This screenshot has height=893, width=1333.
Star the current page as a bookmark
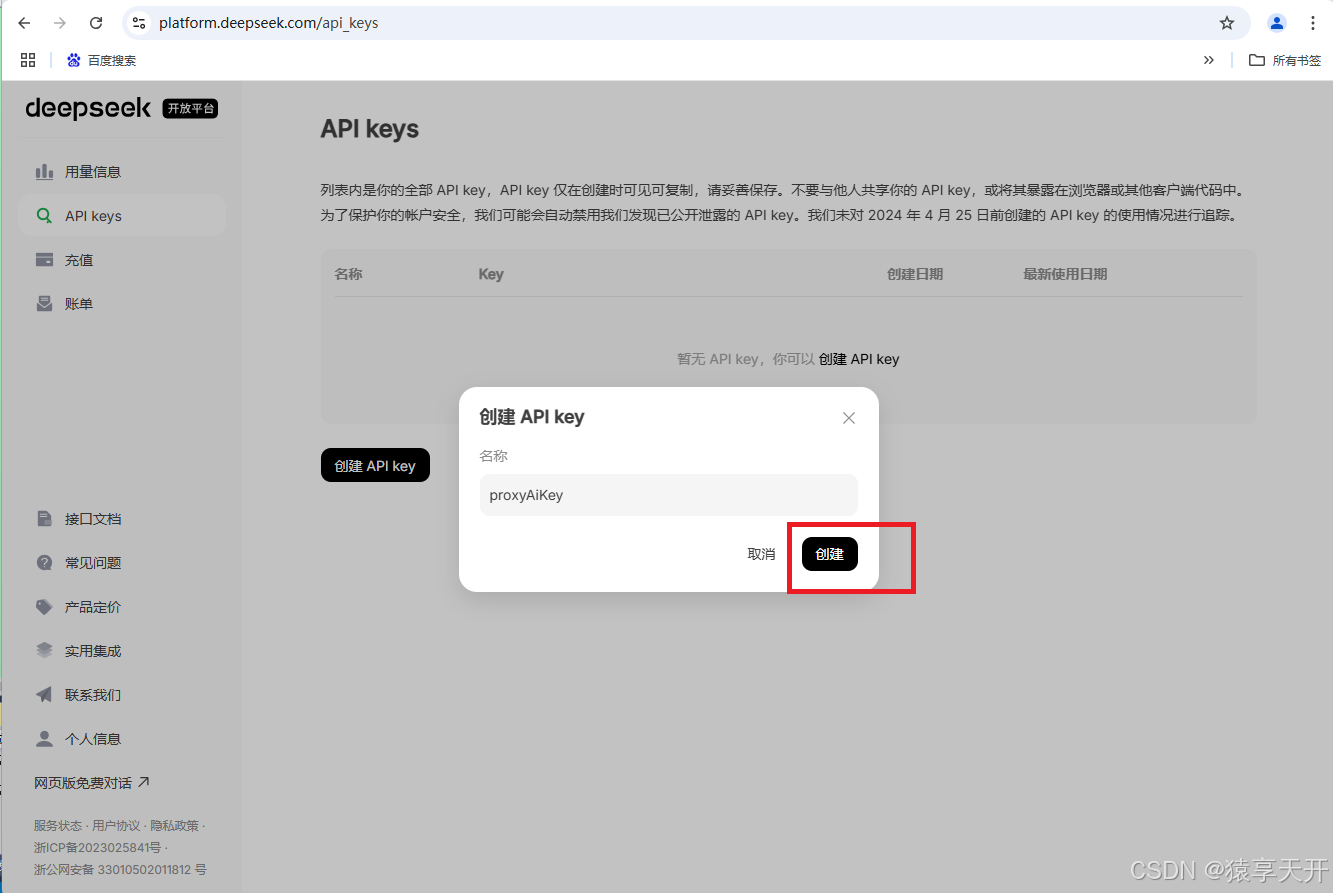click(x=1227, y=22)
